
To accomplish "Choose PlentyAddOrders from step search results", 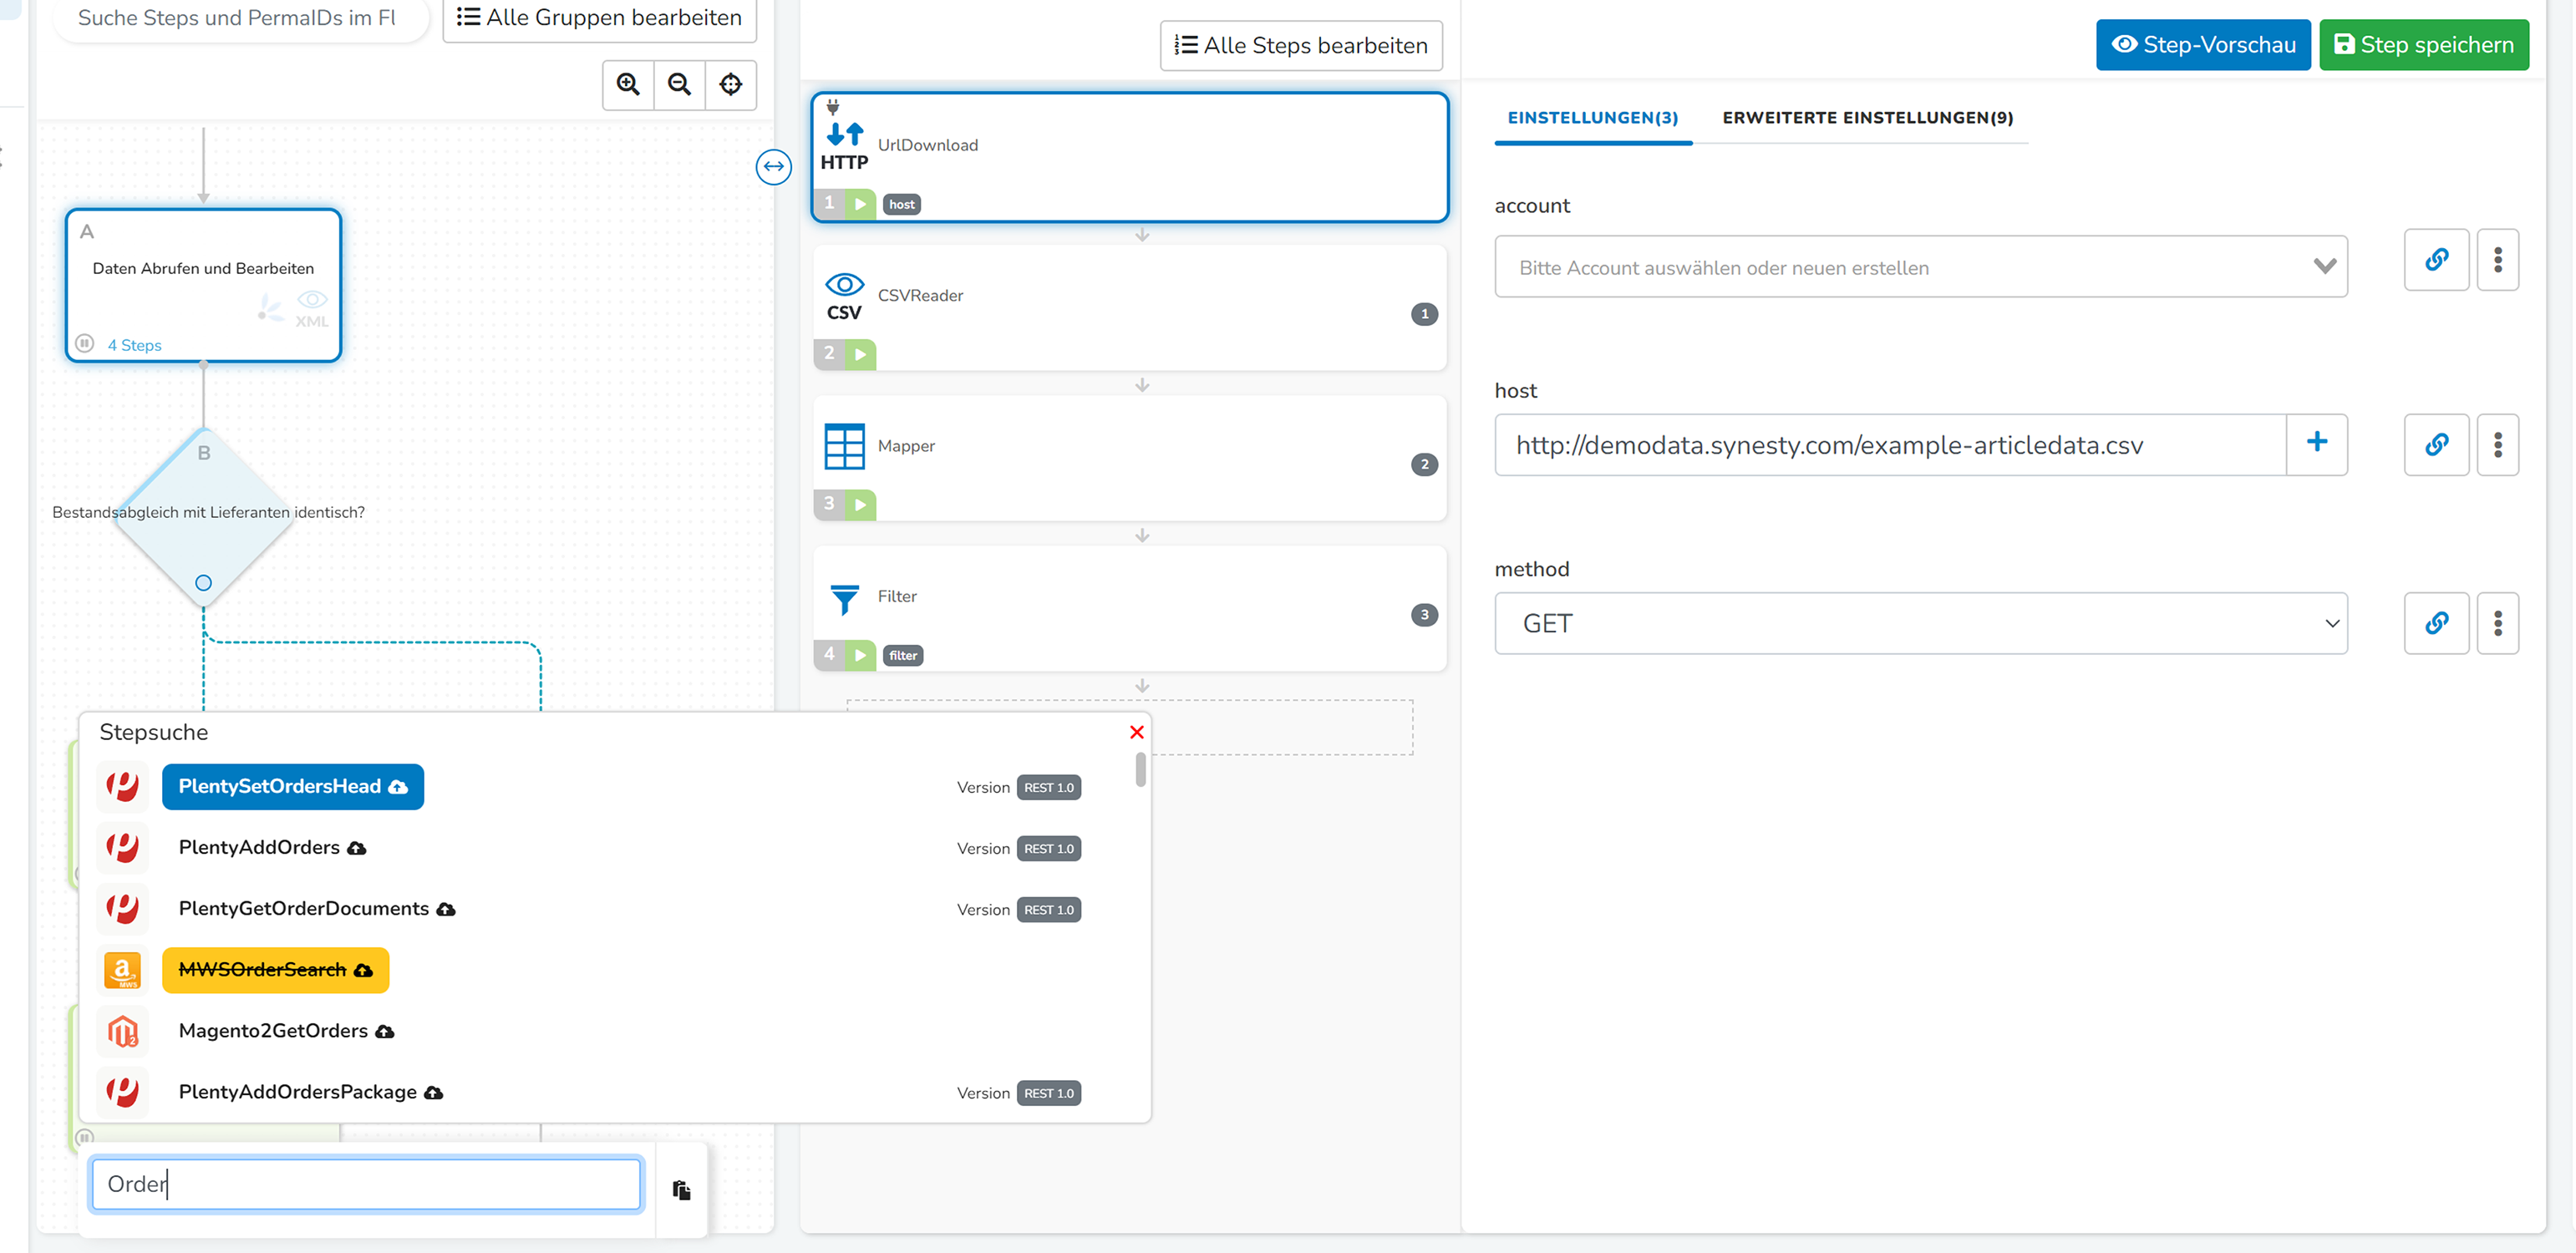I will pos(259,848).
